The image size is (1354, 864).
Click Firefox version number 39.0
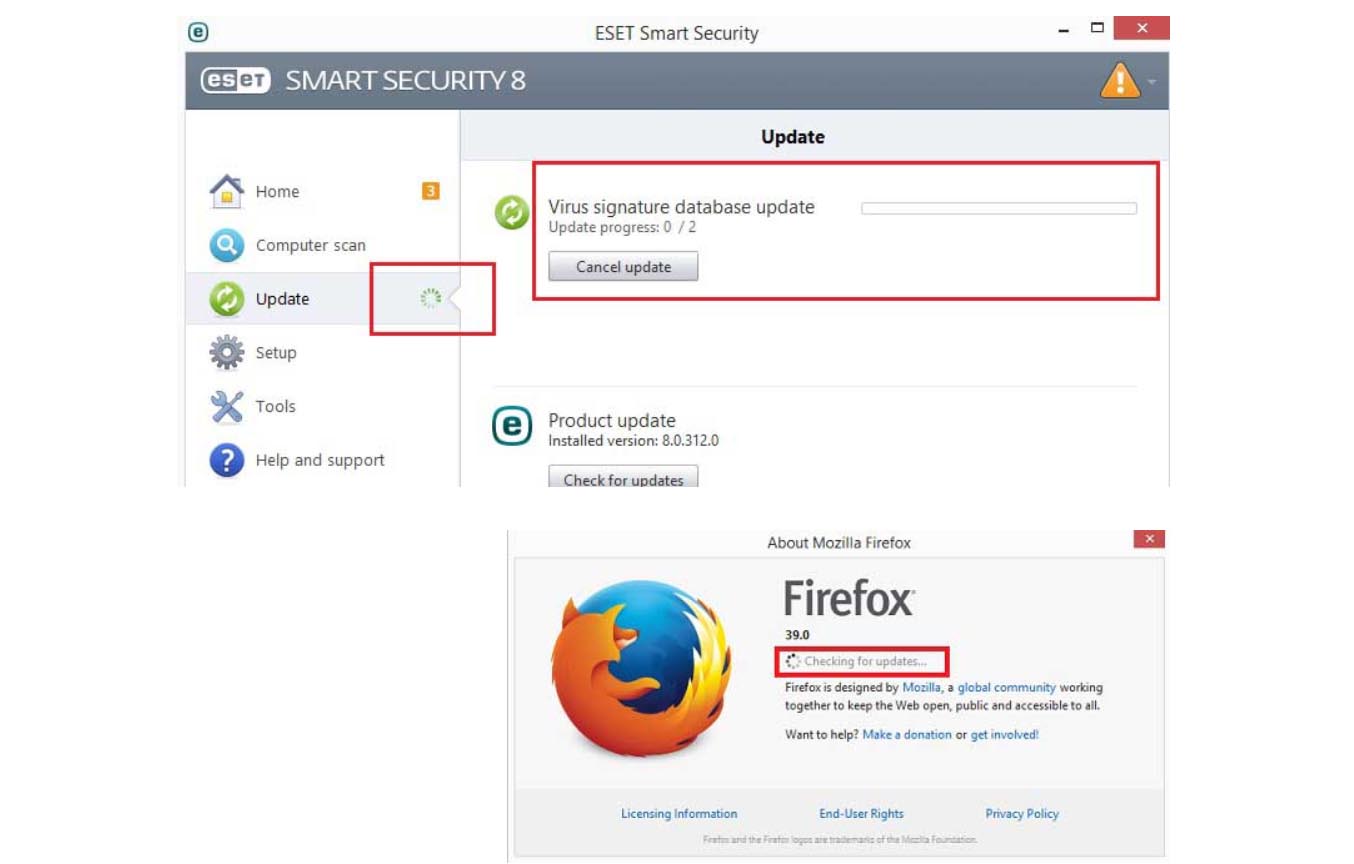797,635
